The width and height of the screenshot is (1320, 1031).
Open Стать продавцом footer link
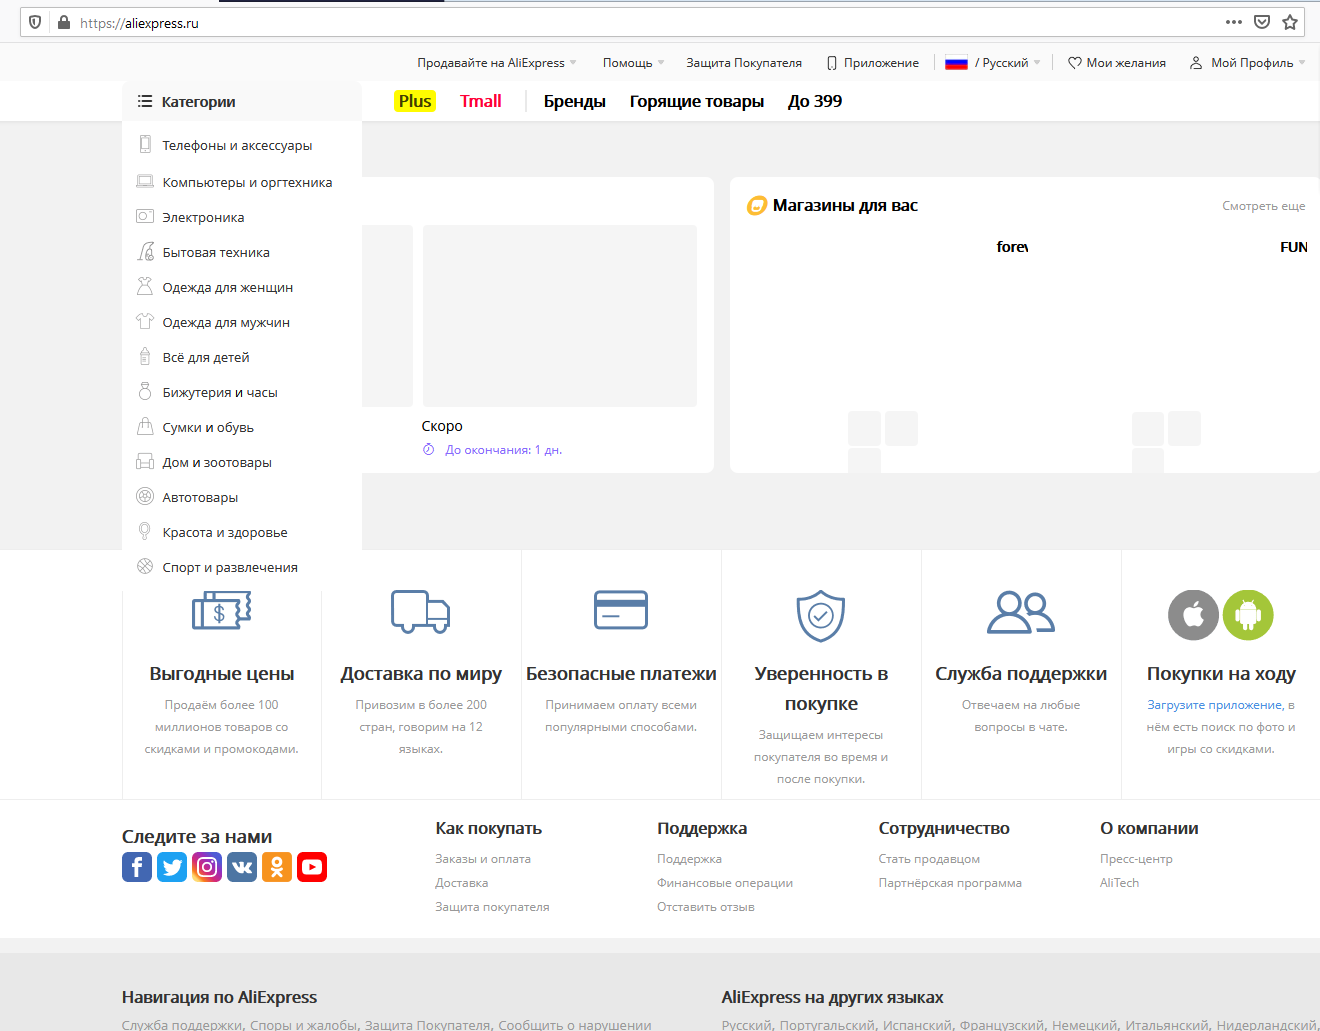point(929,859)
